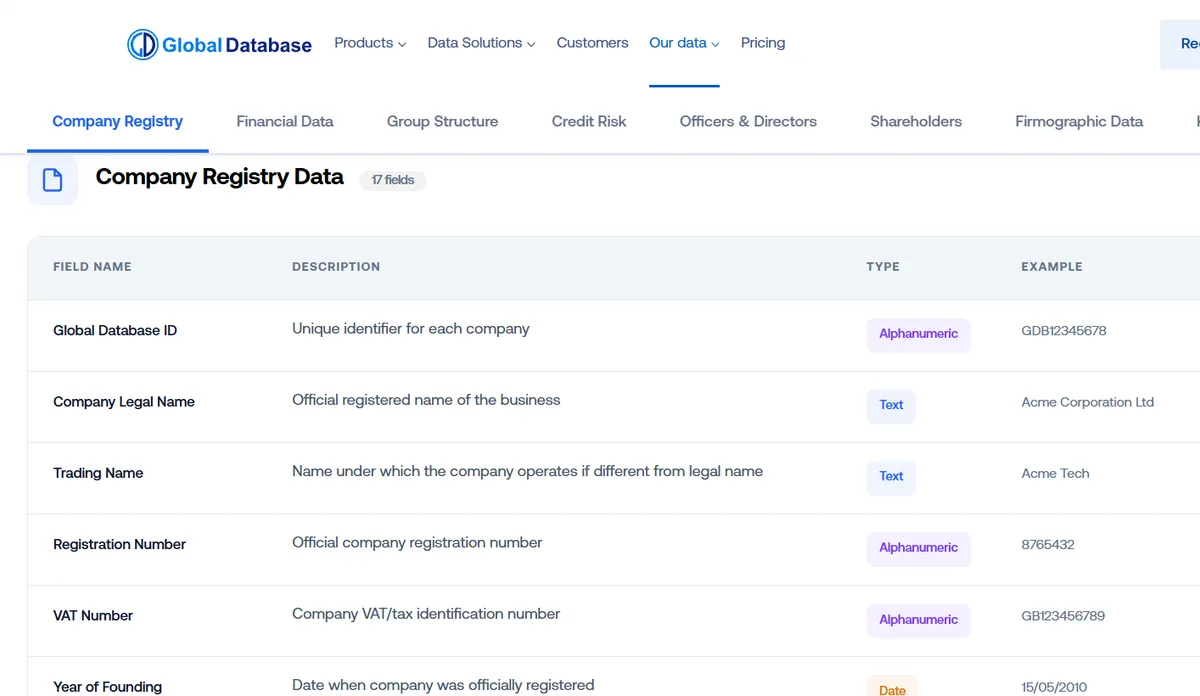Screen dimensions: 1200x696
Task: Click the FIELD NAME column header
Action: pos(92,267)
